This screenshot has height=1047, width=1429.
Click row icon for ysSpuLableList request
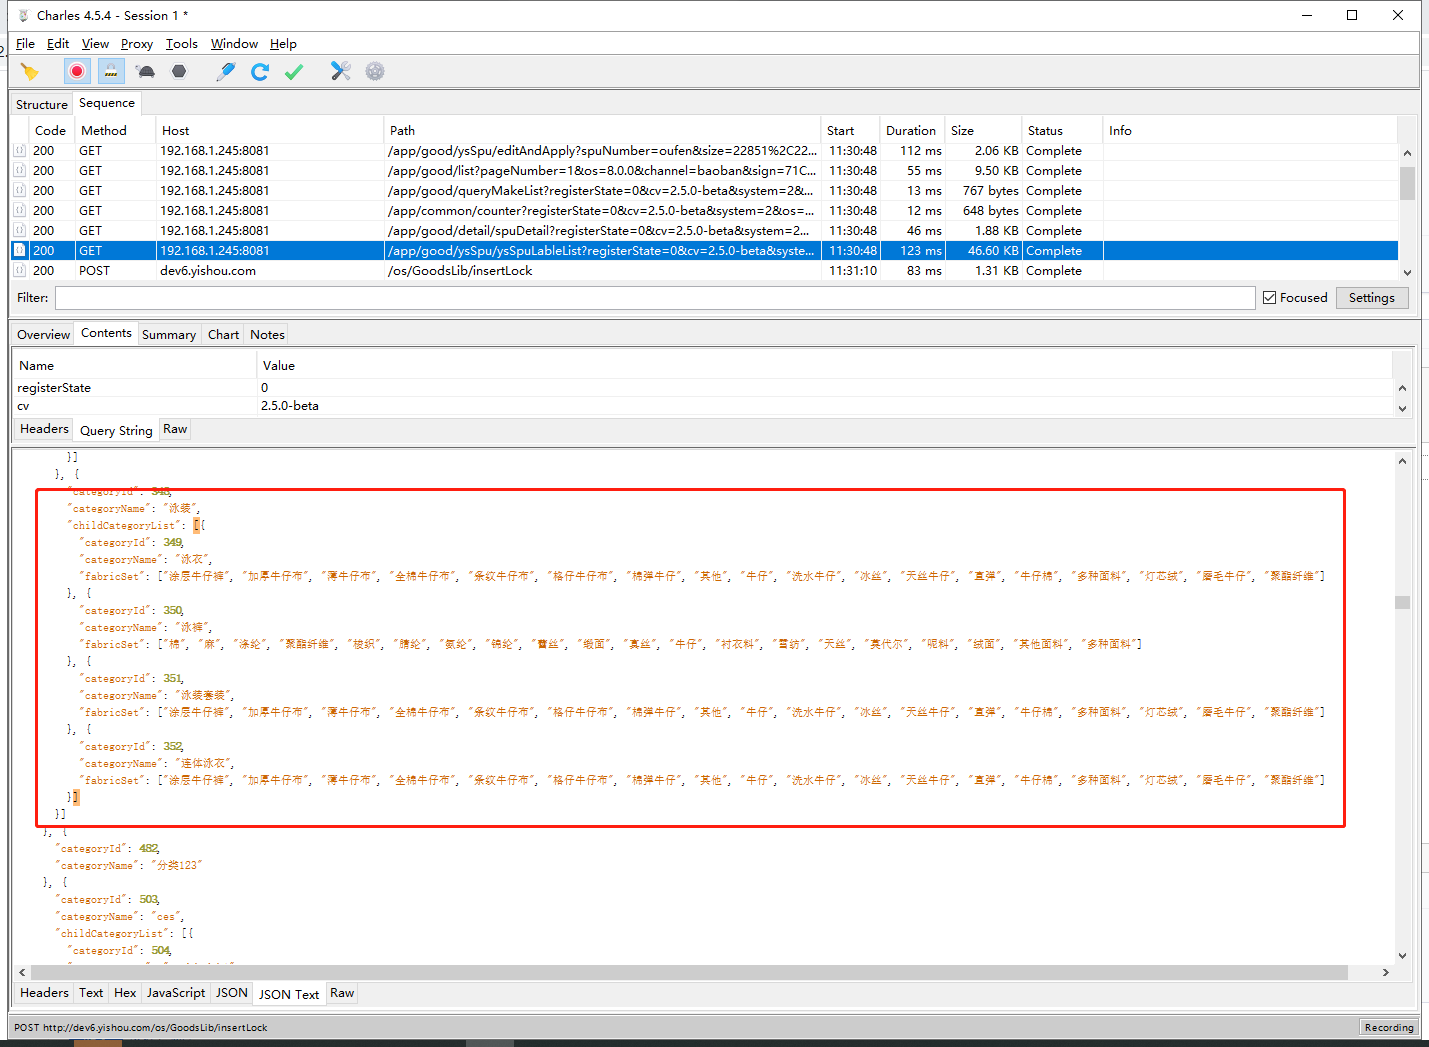[x=19, y=250]
